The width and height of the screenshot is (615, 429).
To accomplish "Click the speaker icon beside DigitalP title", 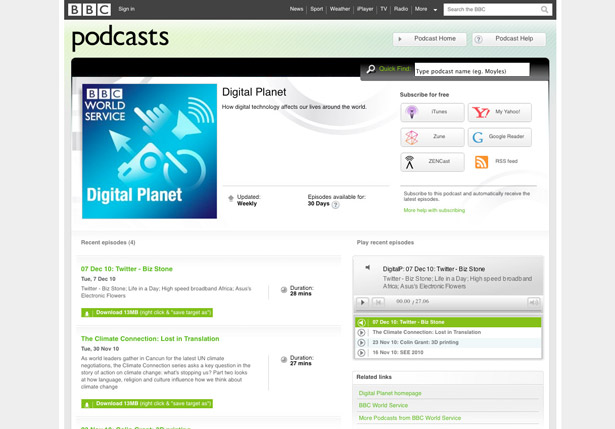I will tap(368, 267).
